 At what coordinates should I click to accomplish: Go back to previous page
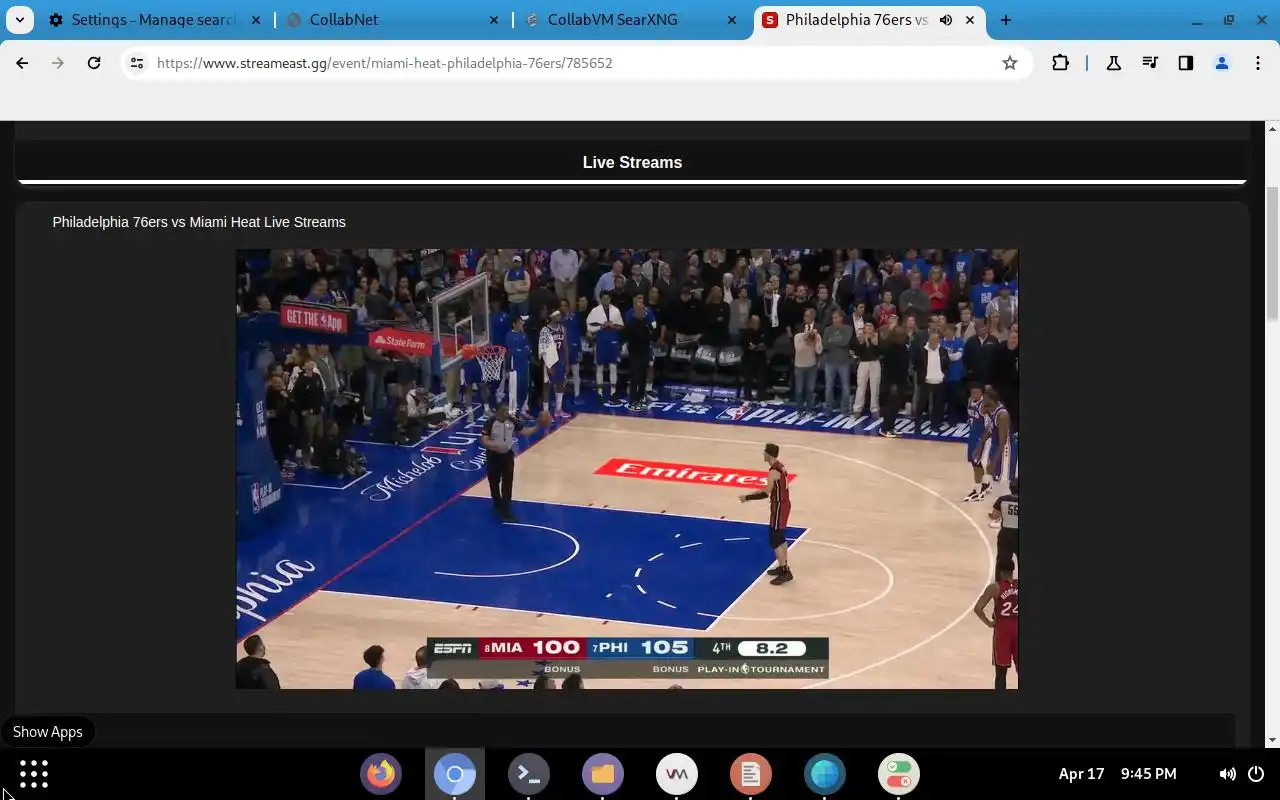pos(22,63)
